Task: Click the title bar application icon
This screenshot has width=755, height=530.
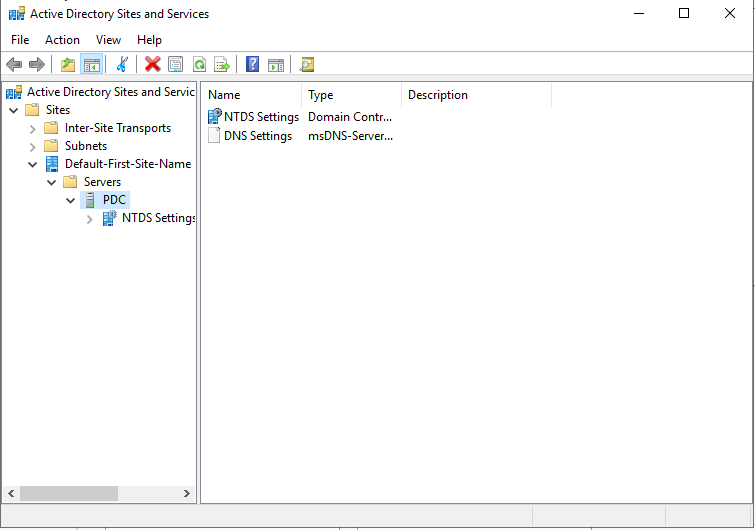Action: [x=17, y=13]
